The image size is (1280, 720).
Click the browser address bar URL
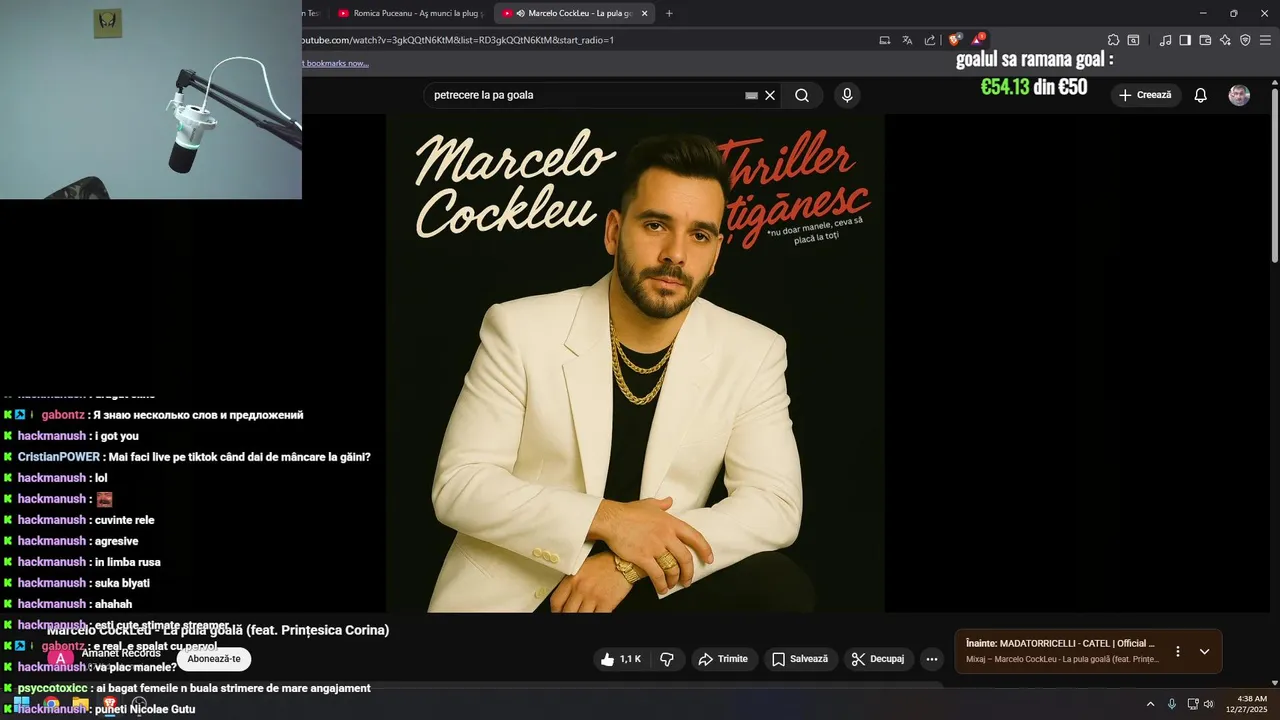458,40
